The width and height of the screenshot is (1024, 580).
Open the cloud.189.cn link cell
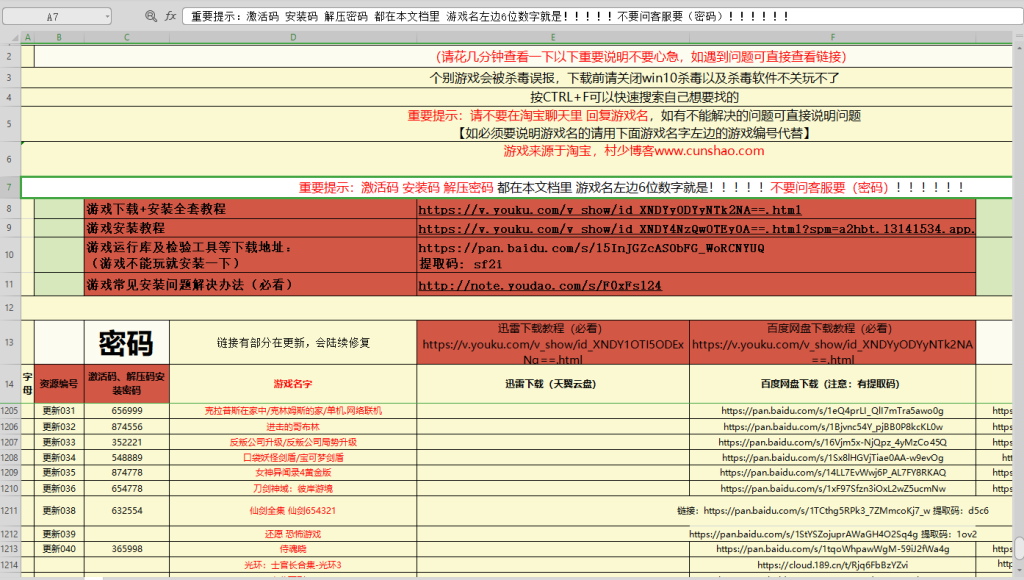[x=833, y=565]
